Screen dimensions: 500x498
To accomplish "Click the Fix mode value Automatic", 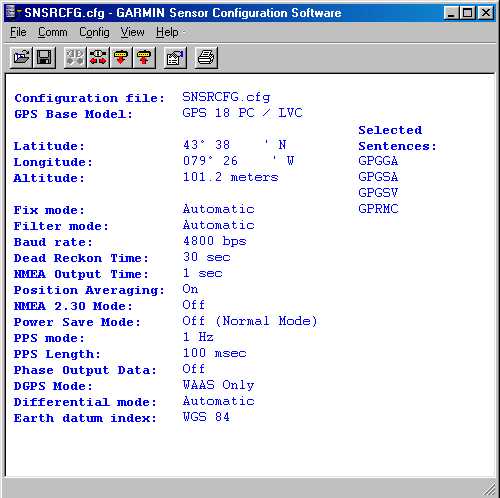I will 218,209.
